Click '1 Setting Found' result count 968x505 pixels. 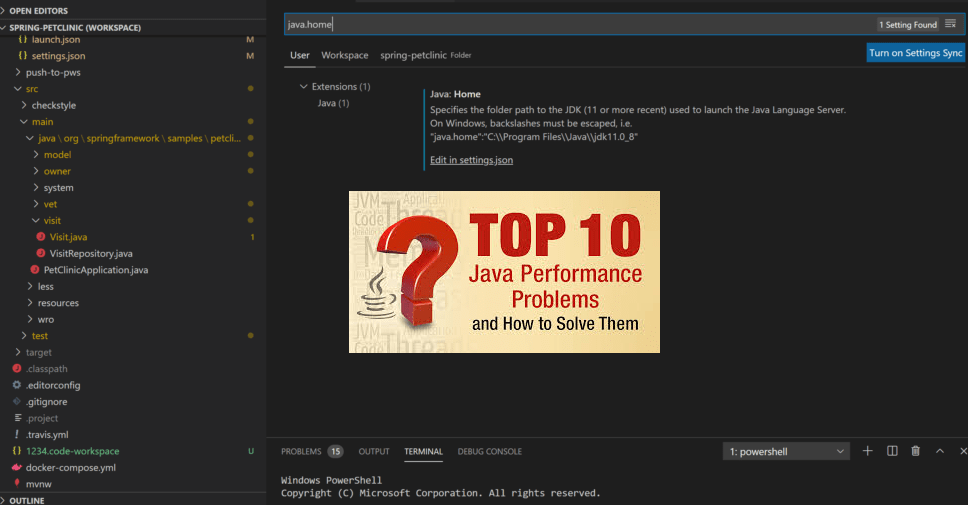coord(908,25)
